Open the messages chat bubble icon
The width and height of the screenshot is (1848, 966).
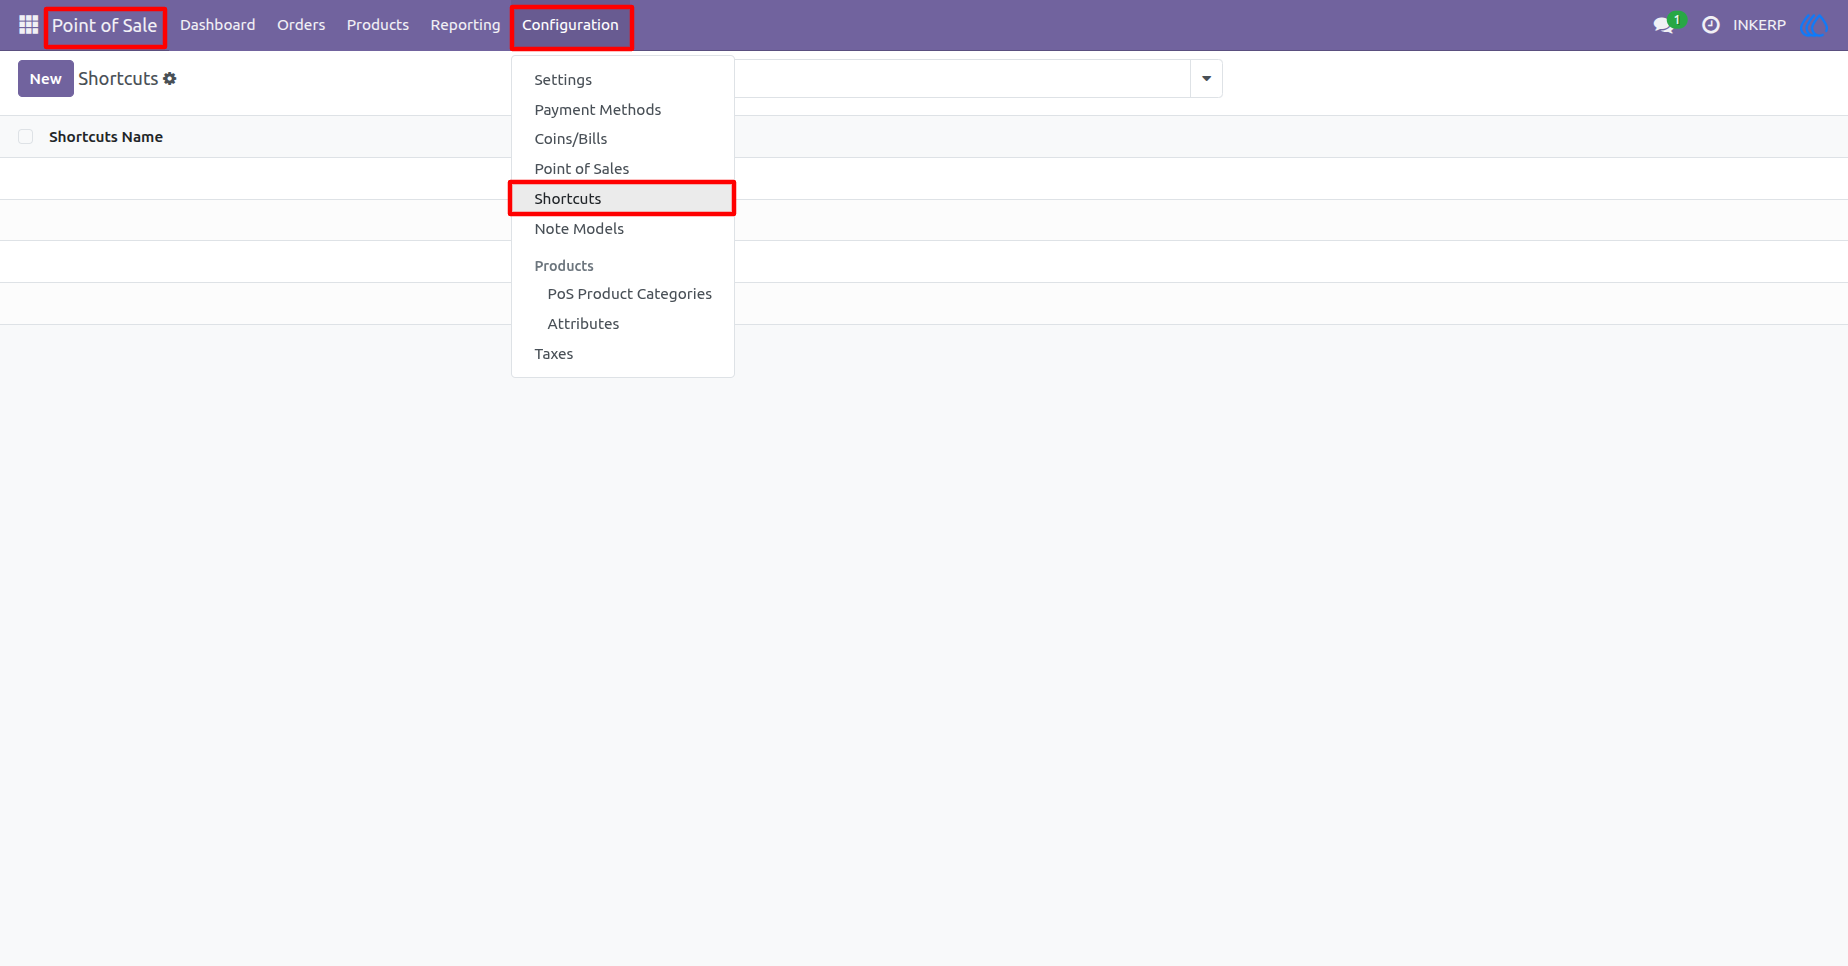[x=1664, y=25]
